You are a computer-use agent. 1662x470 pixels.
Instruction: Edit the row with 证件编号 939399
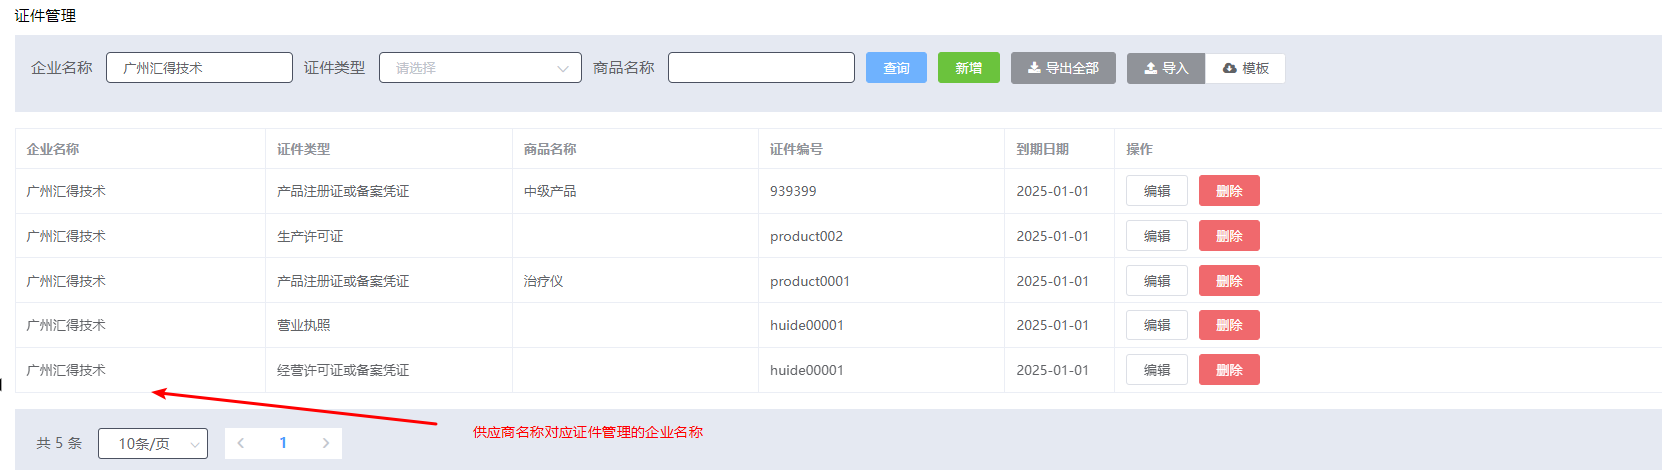pos(1156,191)
